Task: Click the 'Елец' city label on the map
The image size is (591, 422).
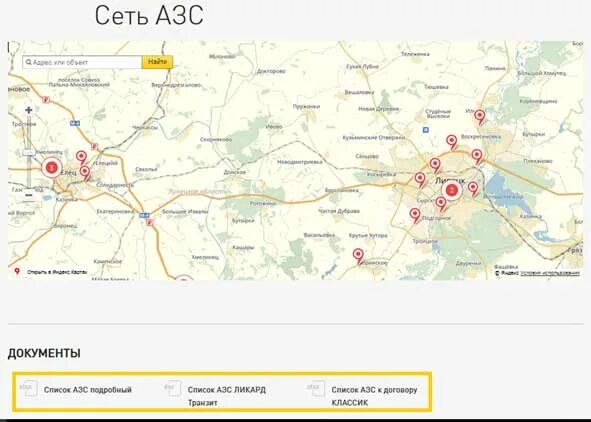Action: pyautogui.click(x=68, y=173)
